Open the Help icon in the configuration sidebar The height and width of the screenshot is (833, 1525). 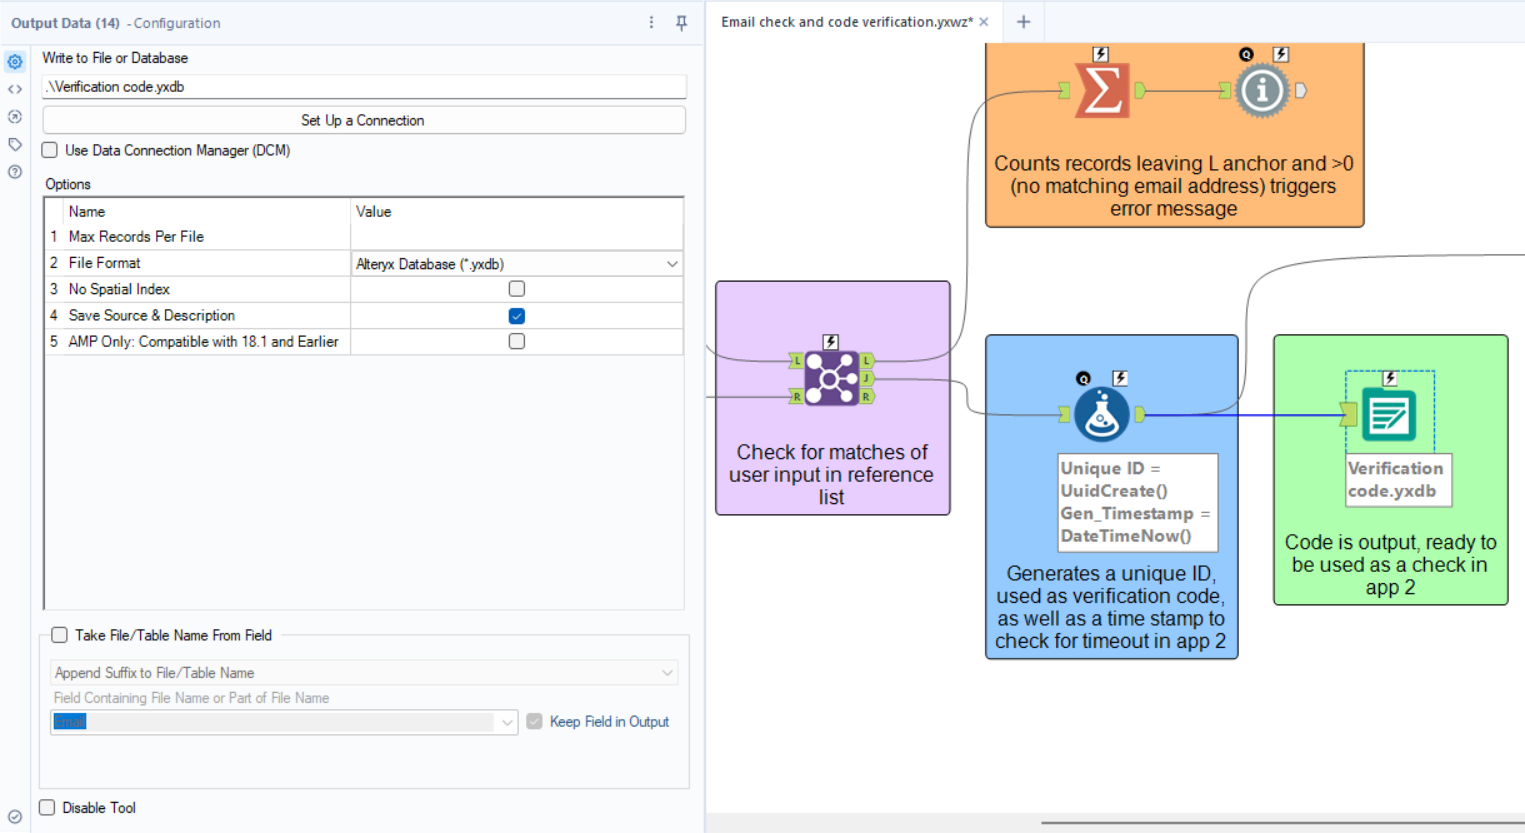[x=14, y=171]
